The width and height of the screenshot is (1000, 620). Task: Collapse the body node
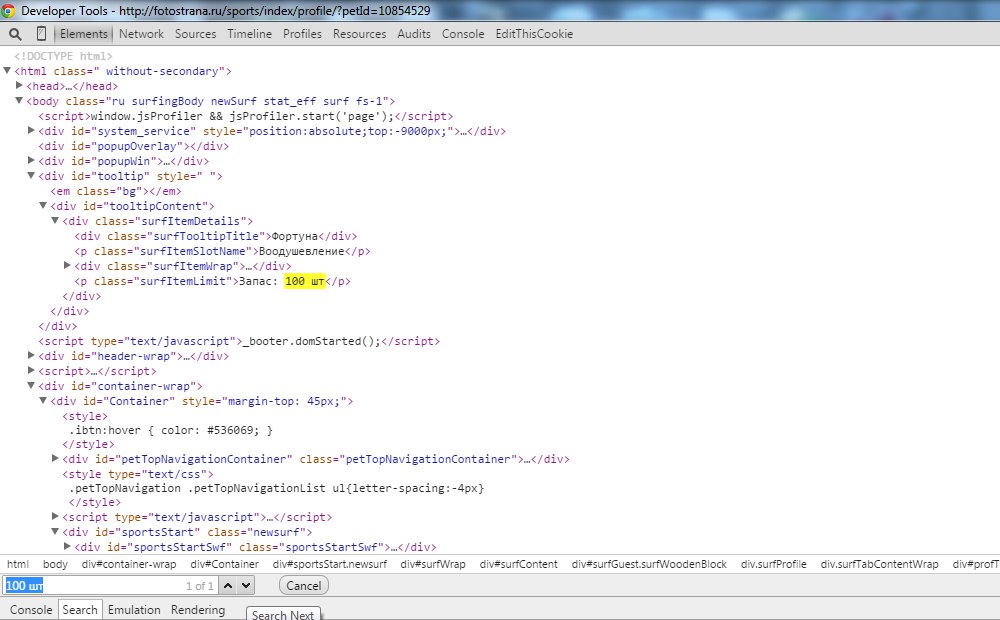click(19, 101)
